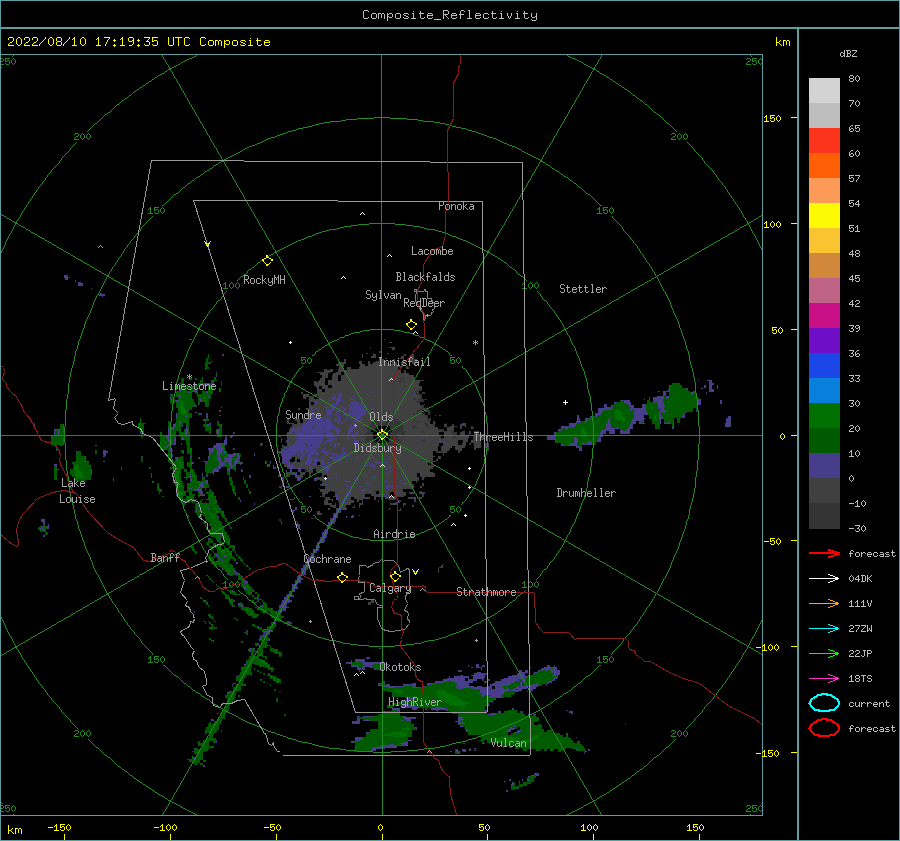
Task: Select the dark green 10-20 dBZ swatch
Action: coord(824,441)
